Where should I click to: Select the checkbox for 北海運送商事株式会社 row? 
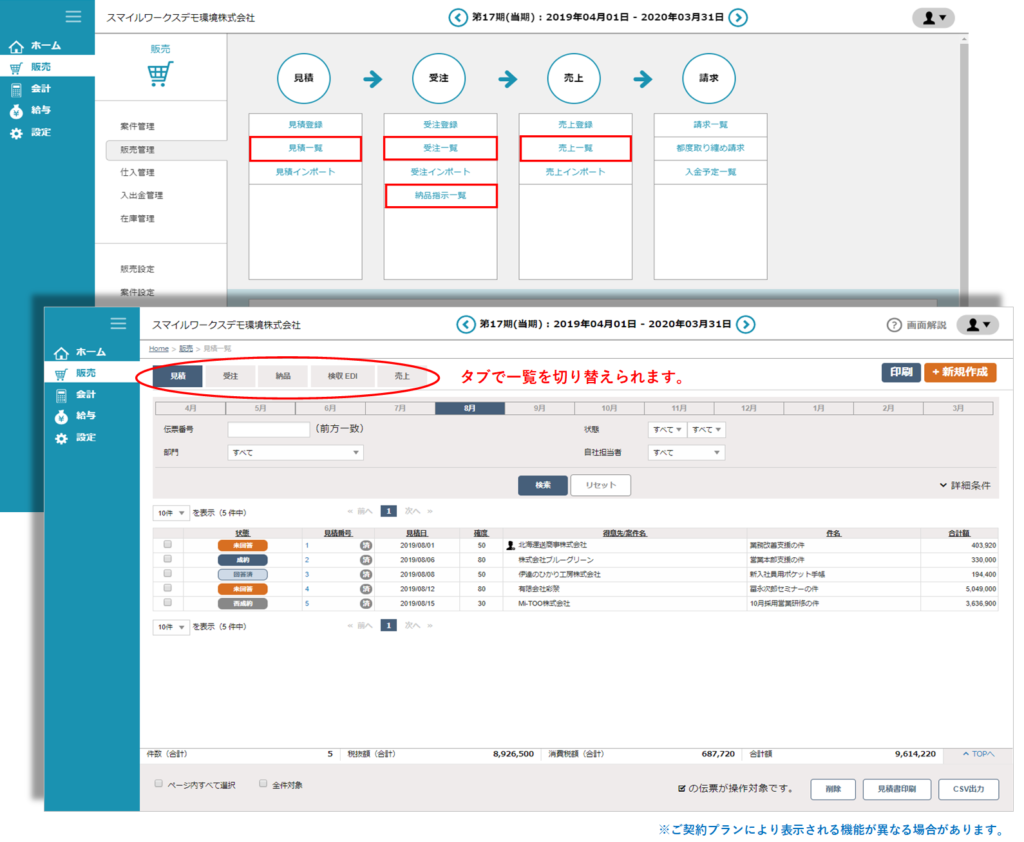coord(168,545)
